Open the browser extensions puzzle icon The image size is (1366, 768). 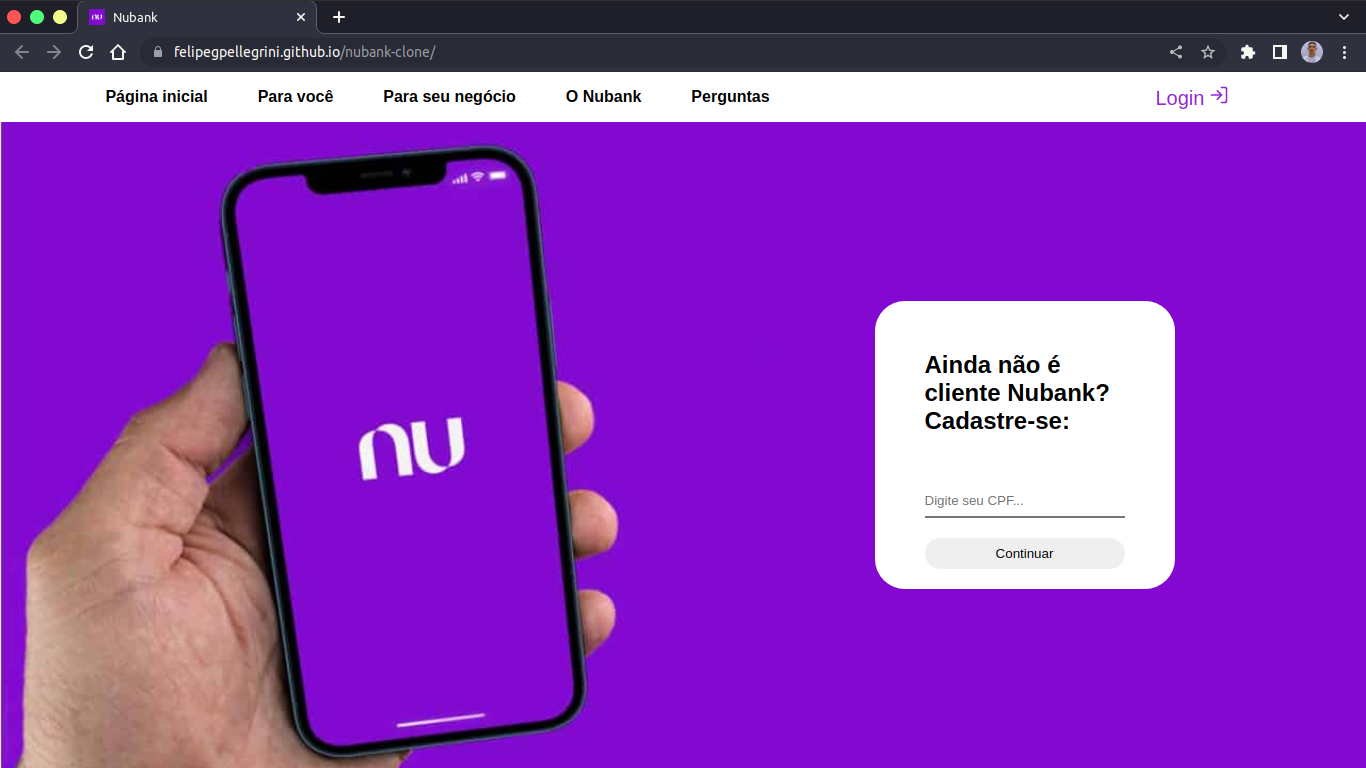[x=1247, y=52]
